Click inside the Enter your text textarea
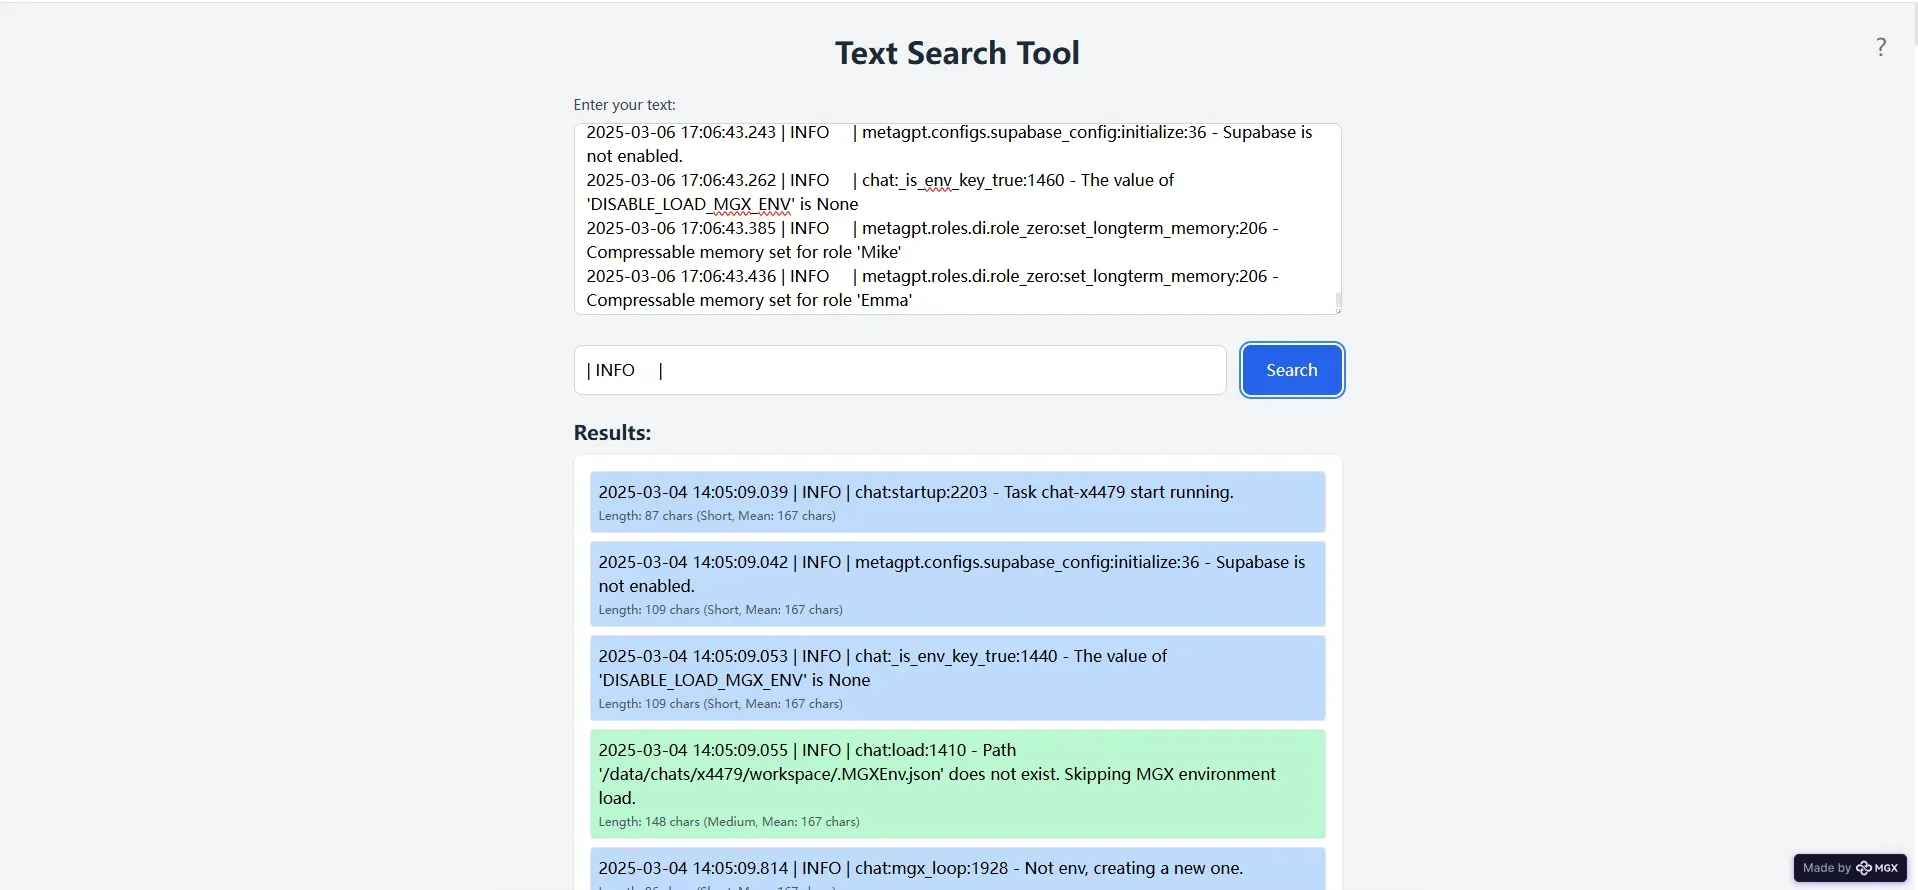 (957, 219)
